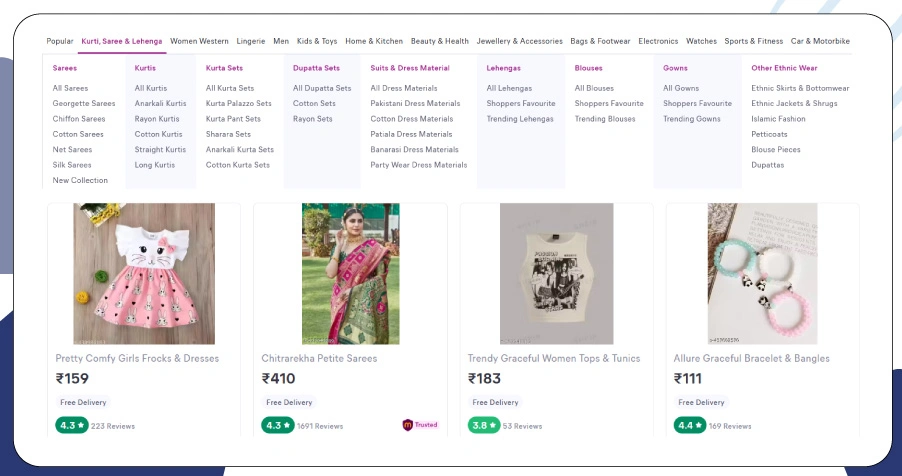
Task: Open Ethnic Jackets & Shrugs
Action: coord(794,103)
